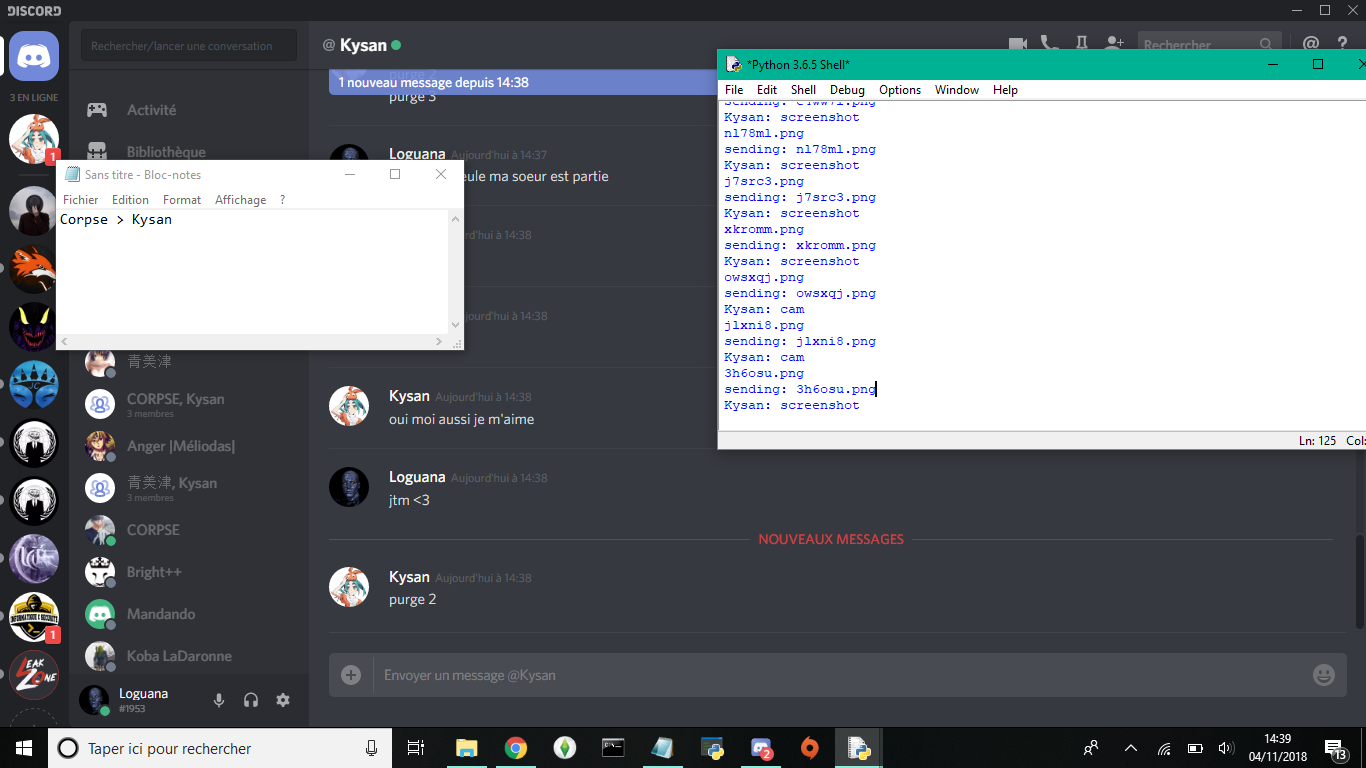
Task: Open the purple swirl server icon
Action: point(34,559)
